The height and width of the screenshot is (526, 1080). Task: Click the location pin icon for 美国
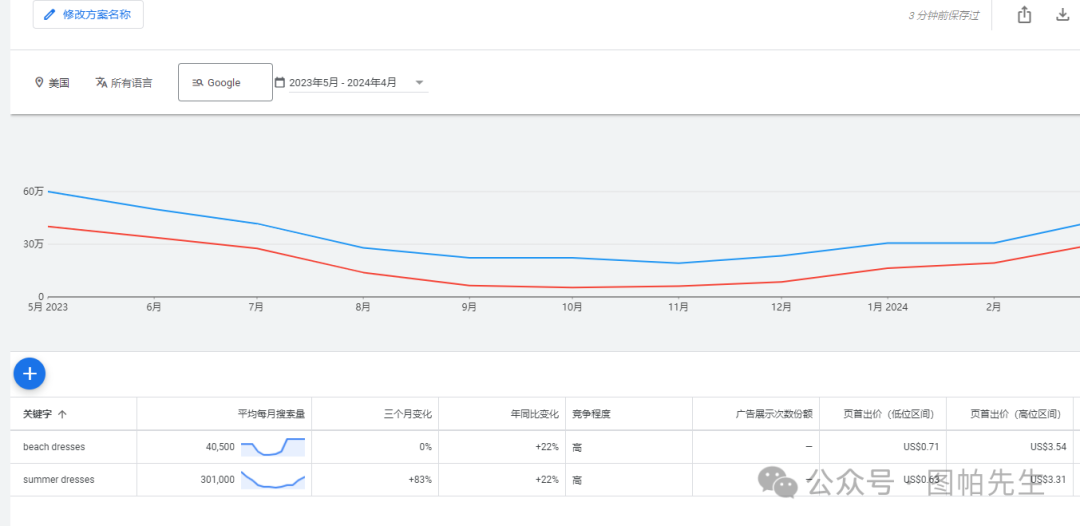(39, 83)
